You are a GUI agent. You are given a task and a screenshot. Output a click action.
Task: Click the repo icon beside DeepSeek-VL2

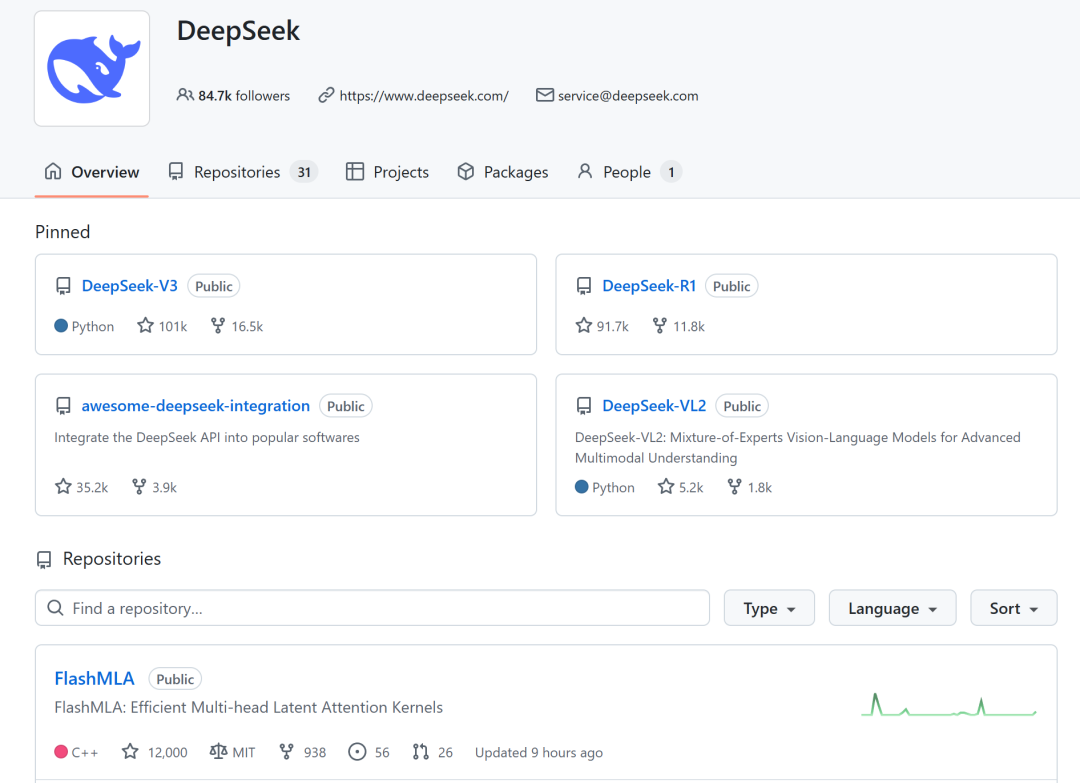point(584,406)
